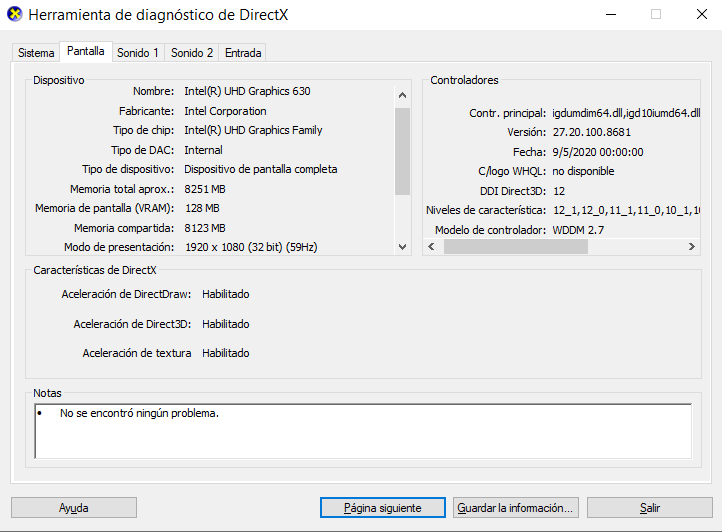Click the Salir button
This screenshot has height=532, width=722.
[x=650, y=508]
